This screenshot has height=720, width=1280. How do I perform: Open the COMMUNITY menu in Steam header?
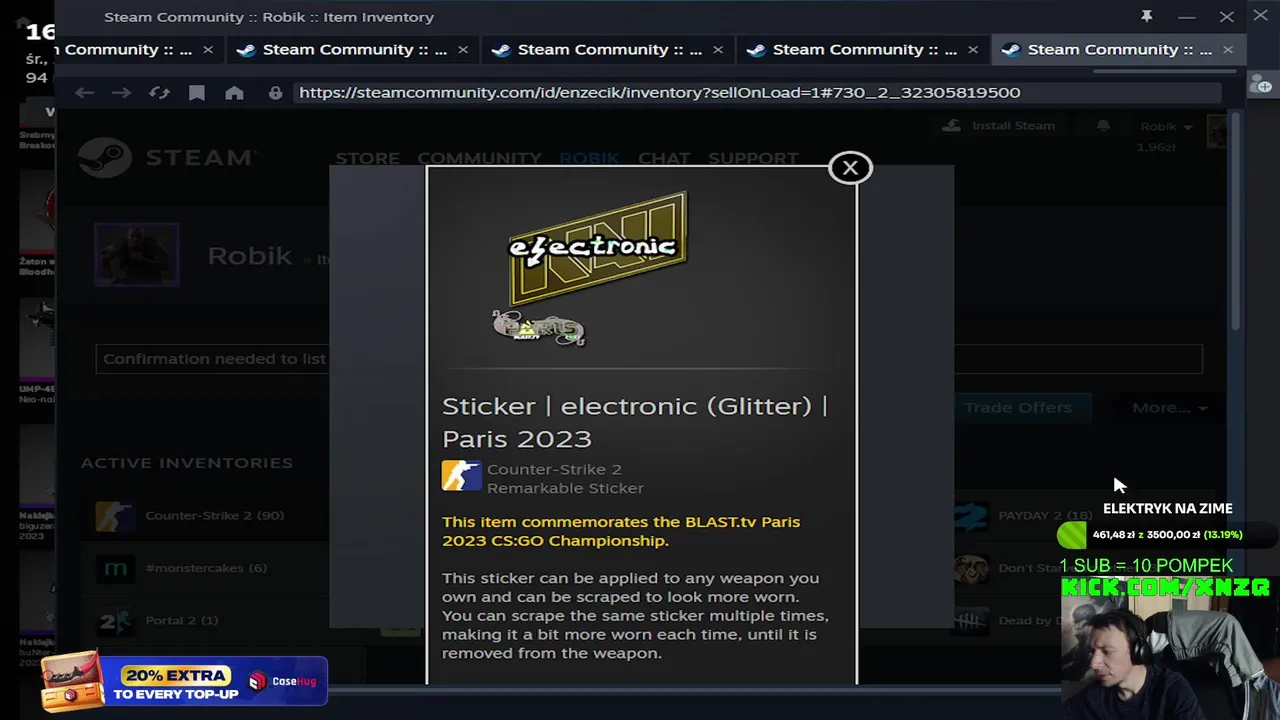(x=479, y=158)
